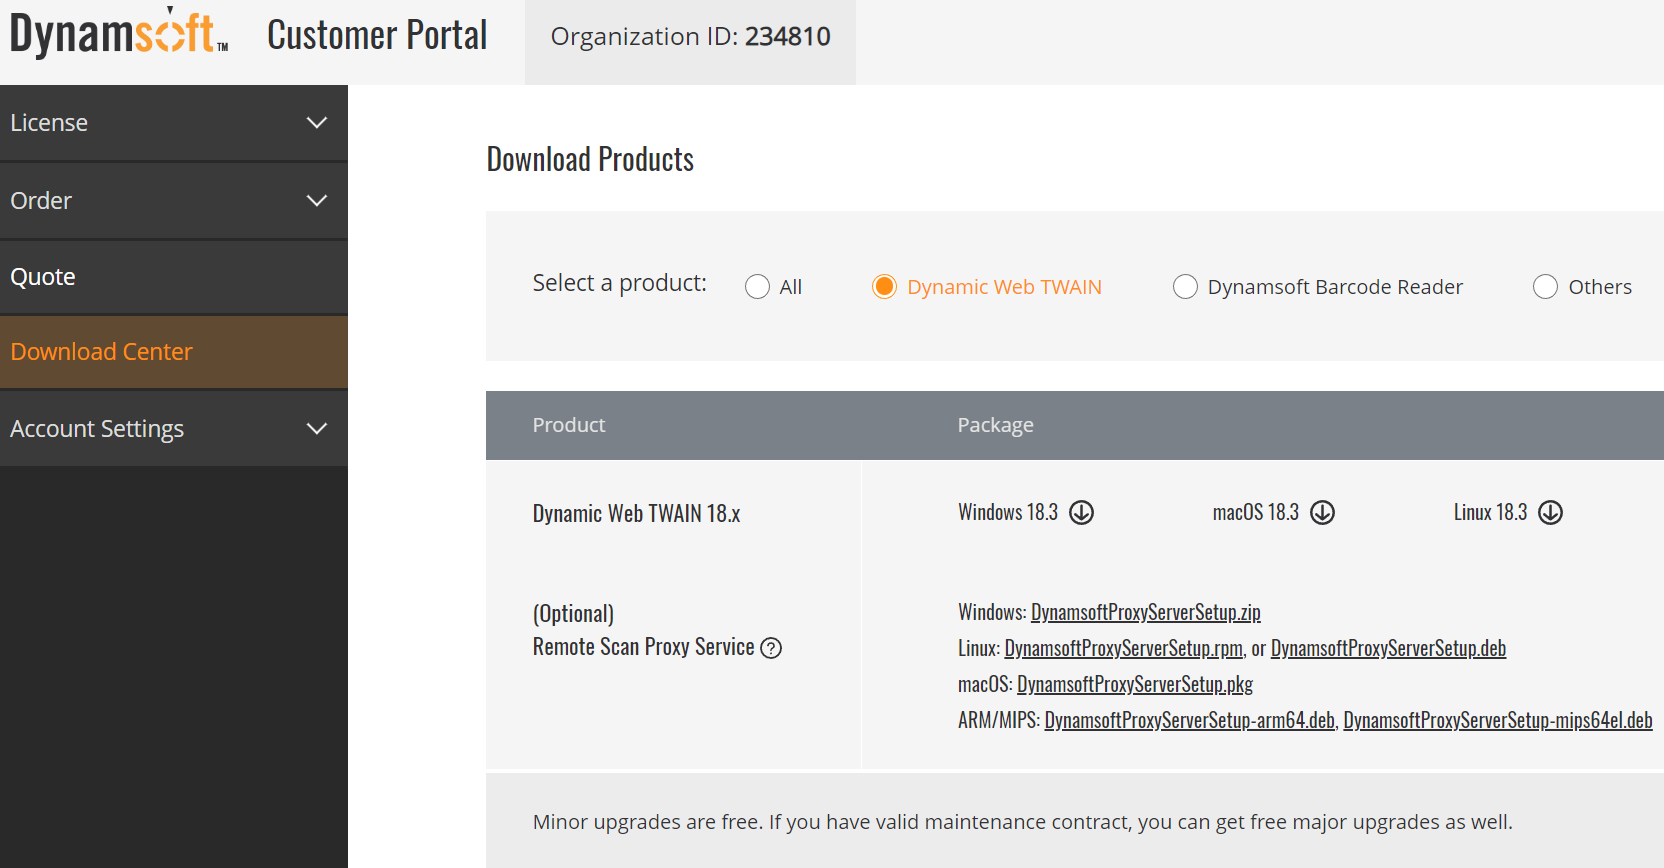Click the Linux 18.3 download icon

pos(1550,513)
